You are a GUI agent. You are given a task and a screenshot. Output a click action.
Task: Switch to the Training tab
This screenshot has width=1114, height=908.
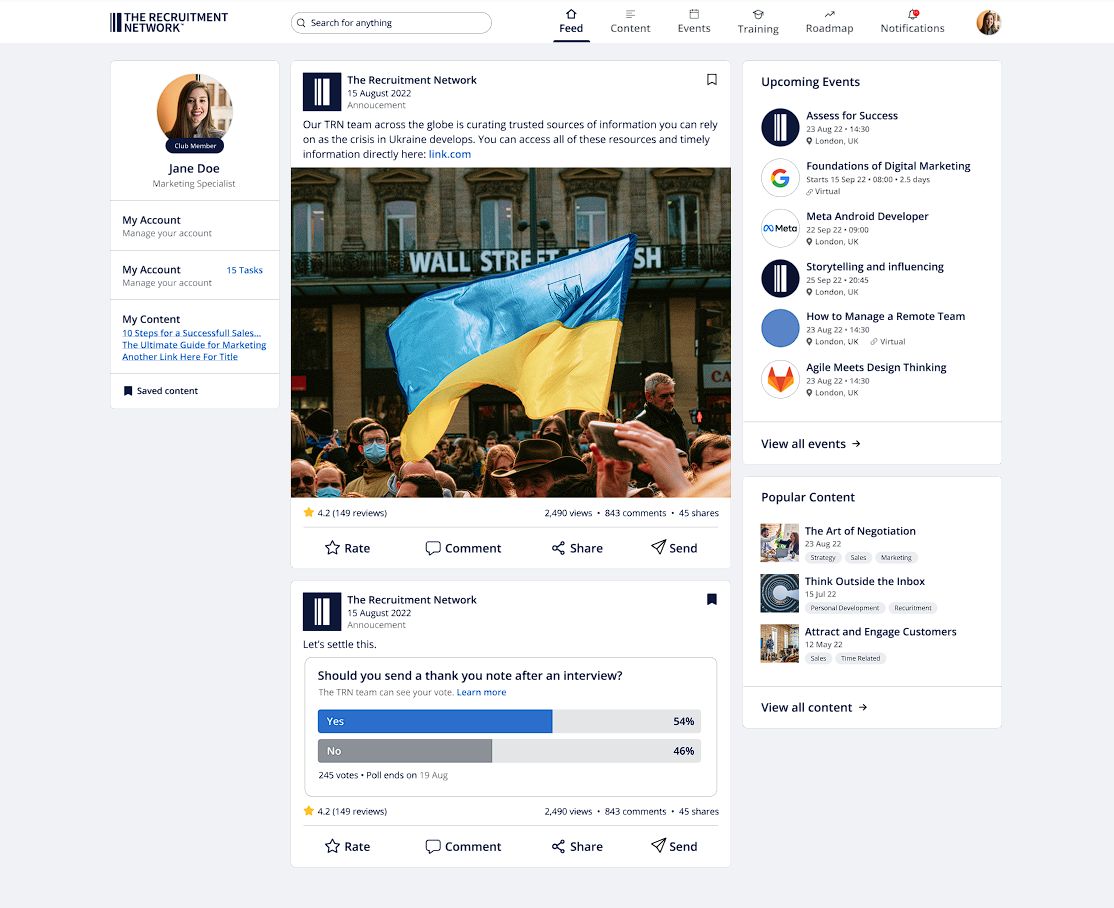758,22
